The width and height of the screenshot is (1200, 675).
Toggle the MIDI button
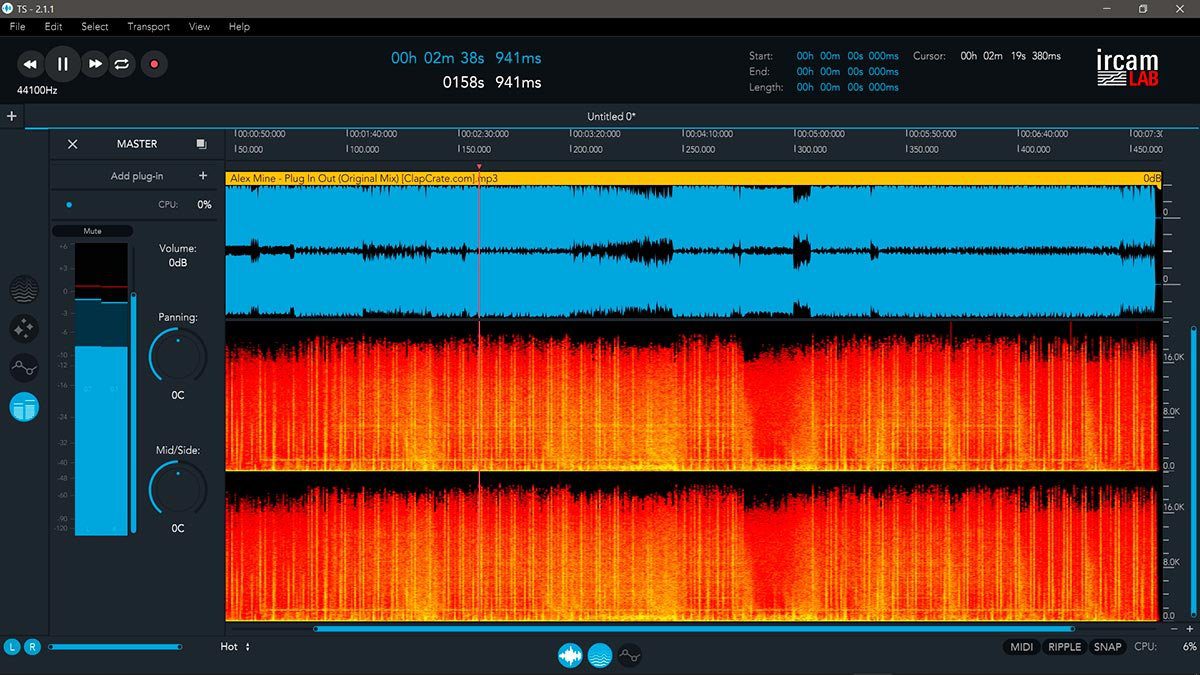(x=1022, y=647)
